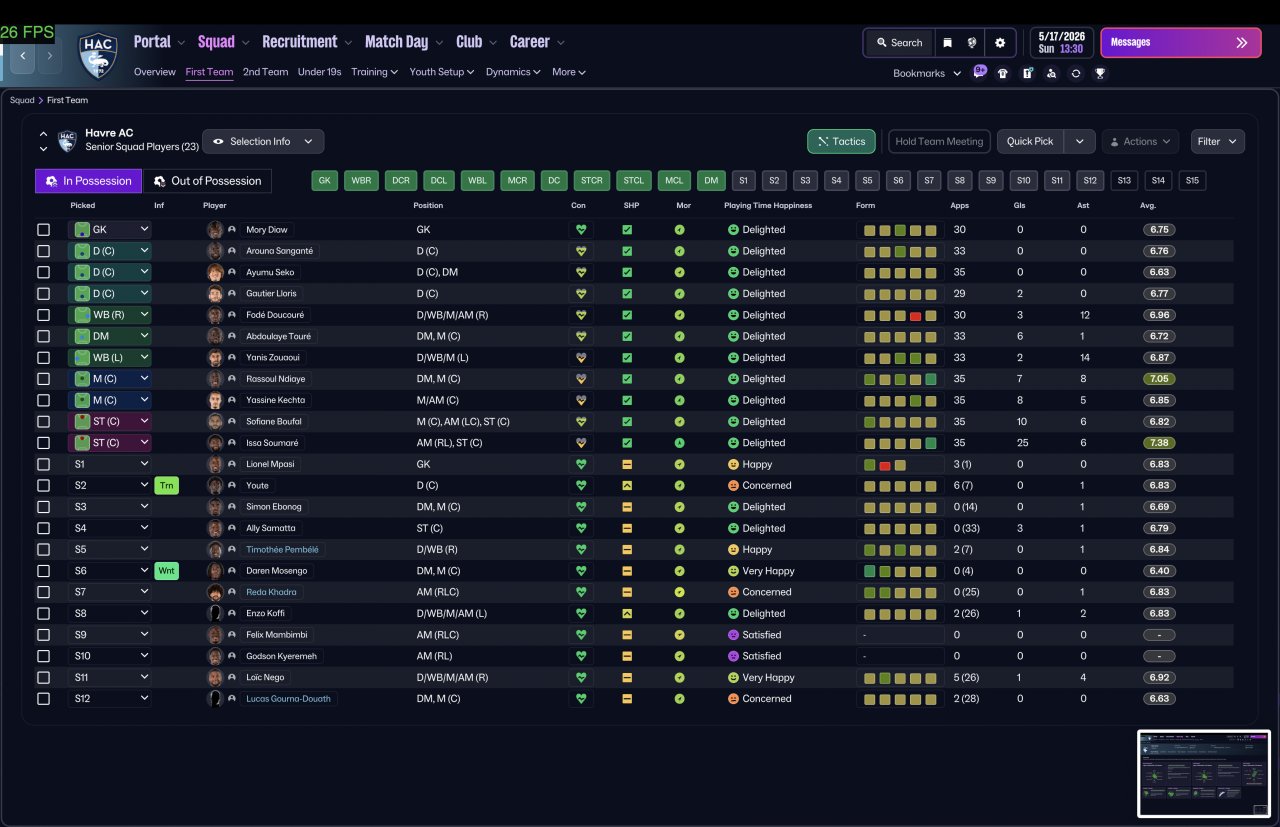The image size is (1280, 827).
Task: Click Issa Soumaré's condition heart icon
Action: tap(580, 443)
